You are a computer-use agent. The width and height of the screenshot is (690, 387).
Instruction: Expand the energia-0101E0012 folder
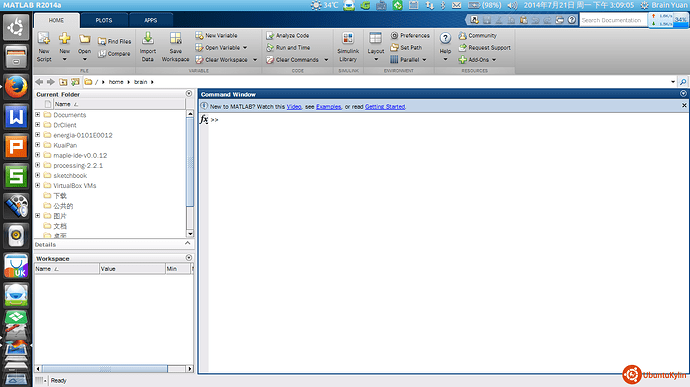coord(38,135)
